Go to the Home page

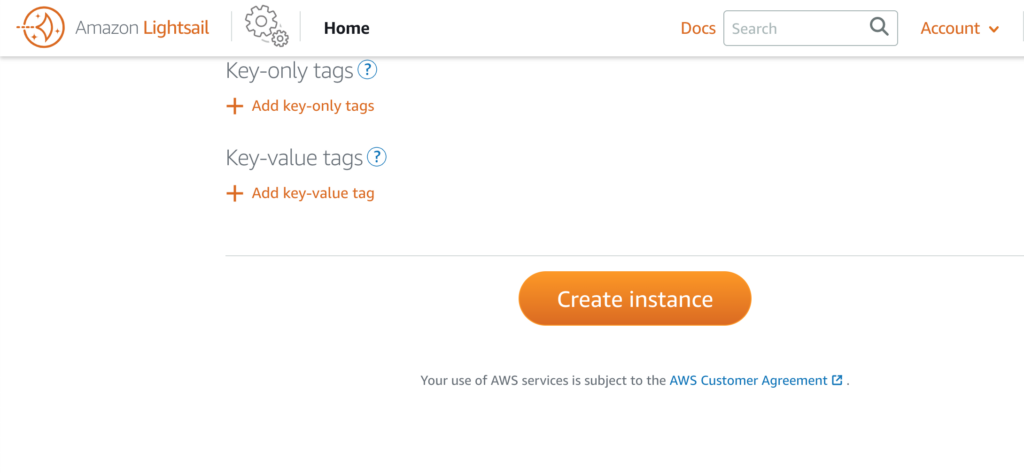coord(347,28)
